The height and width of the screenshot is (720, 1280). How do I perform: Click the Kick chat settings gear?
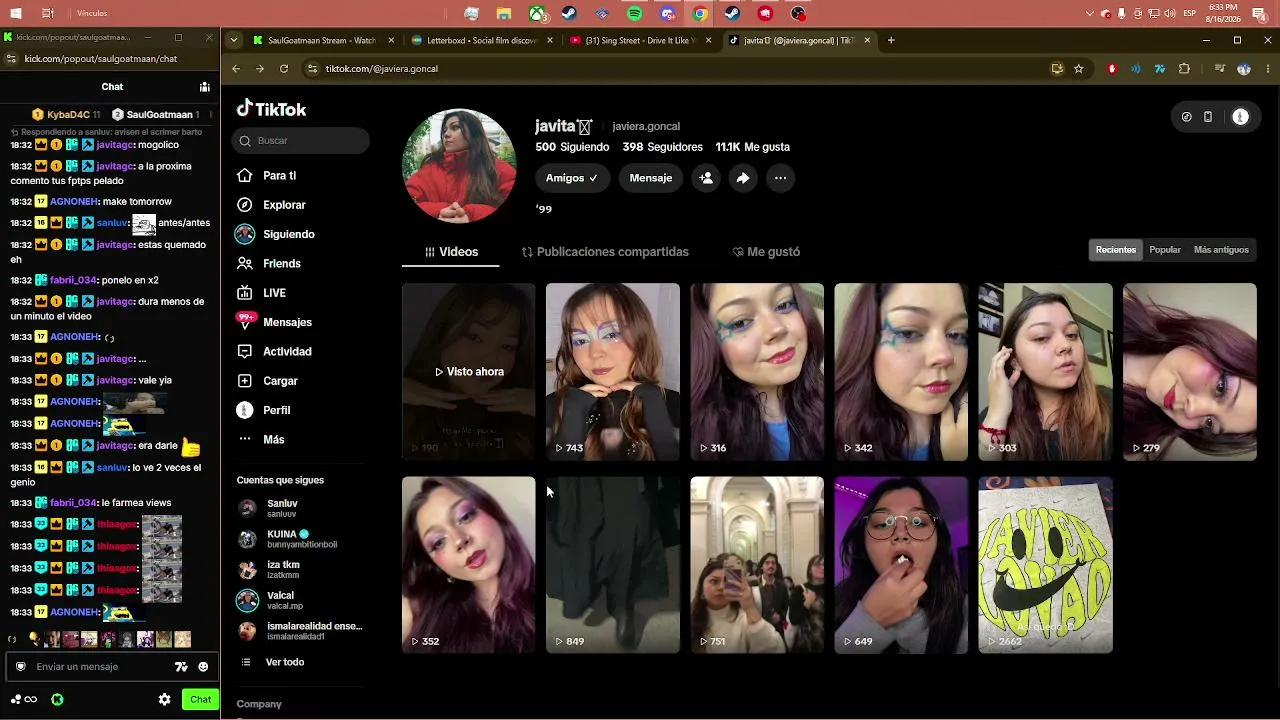point(164,700)
